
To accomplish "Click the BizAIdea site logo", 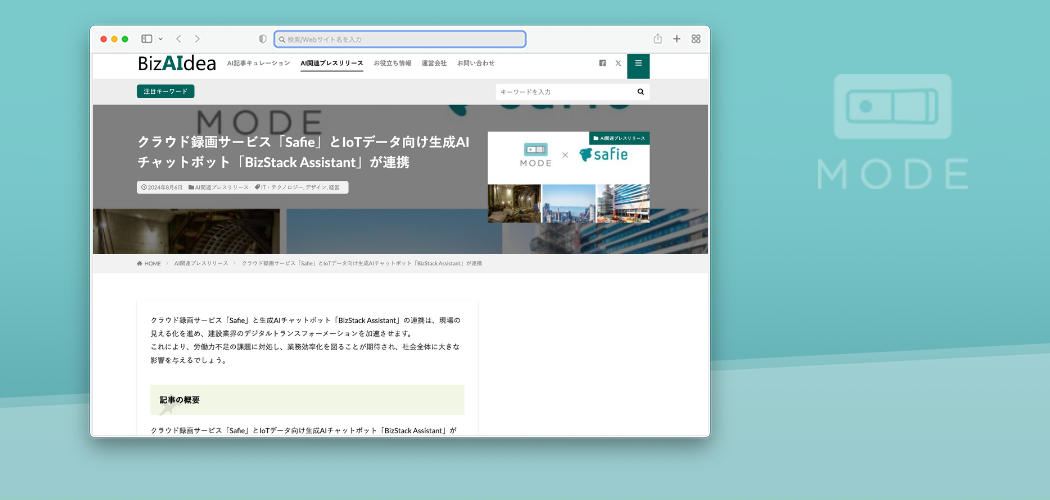I will 177,63.
